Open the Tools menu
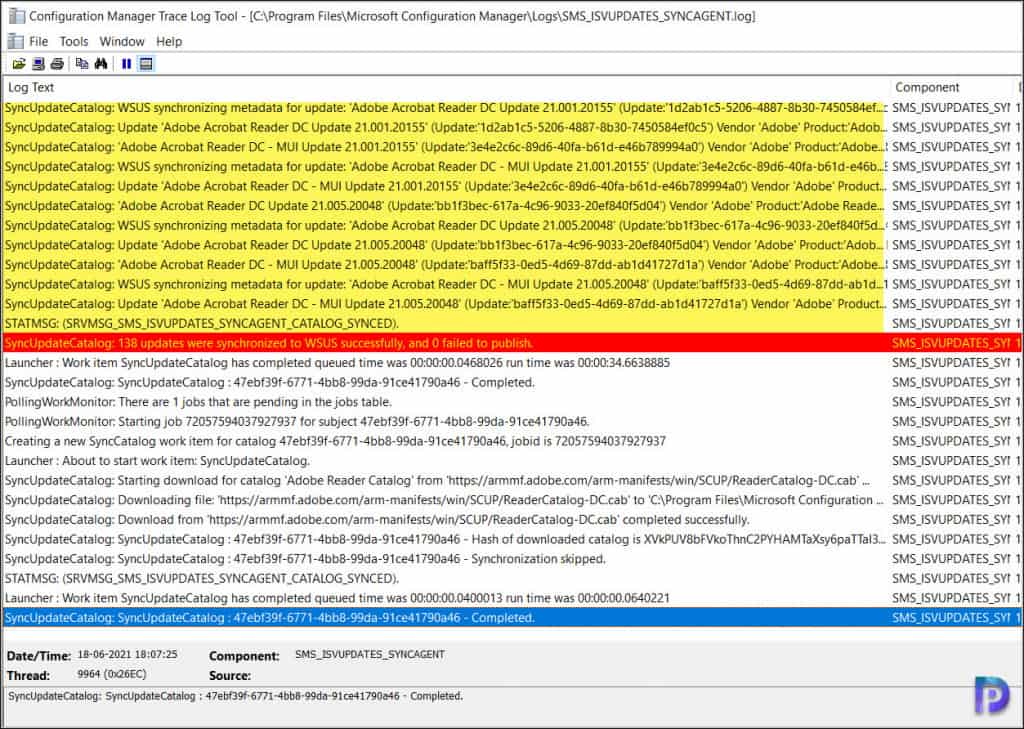The image size is (1024, 729). click(74, 41)
